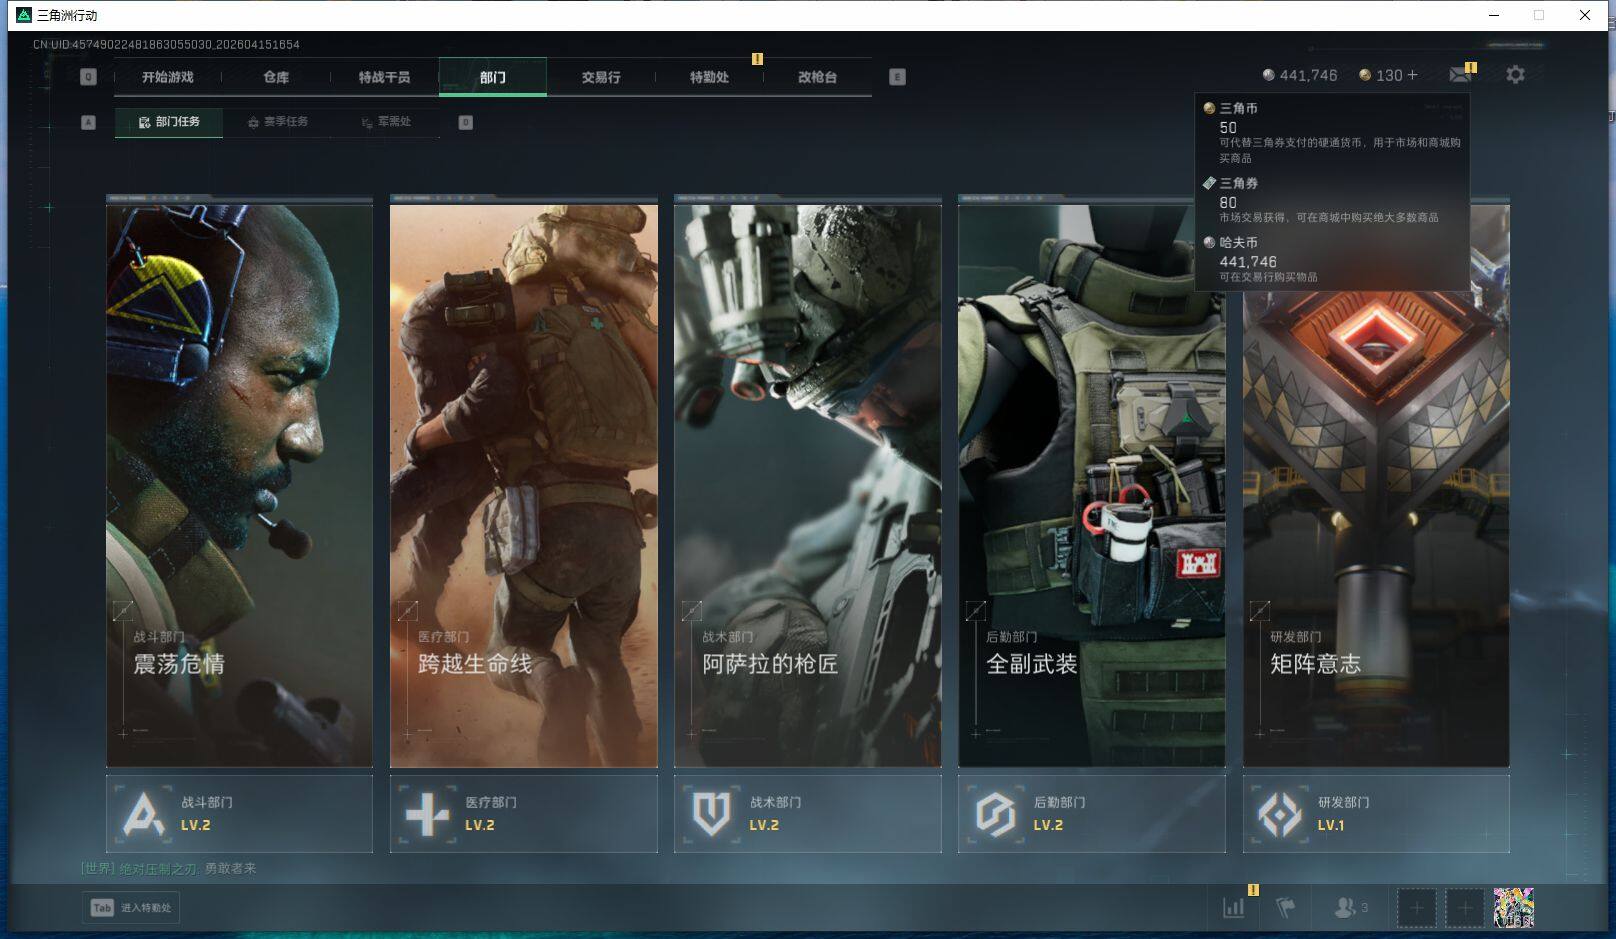Click the 研发部门 diamond icon
This screenshot has height=939, width=1616.
1279,814
